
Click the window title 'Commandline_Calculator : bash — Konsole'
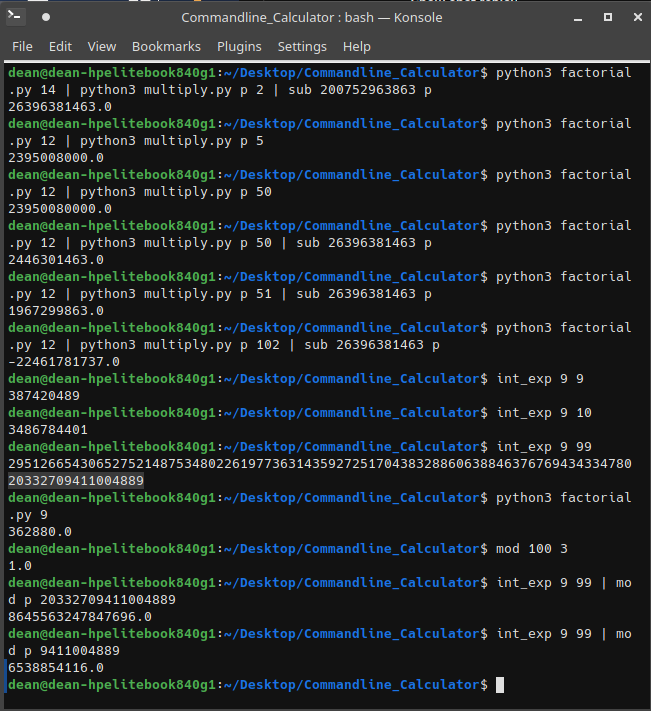point(312,18)
